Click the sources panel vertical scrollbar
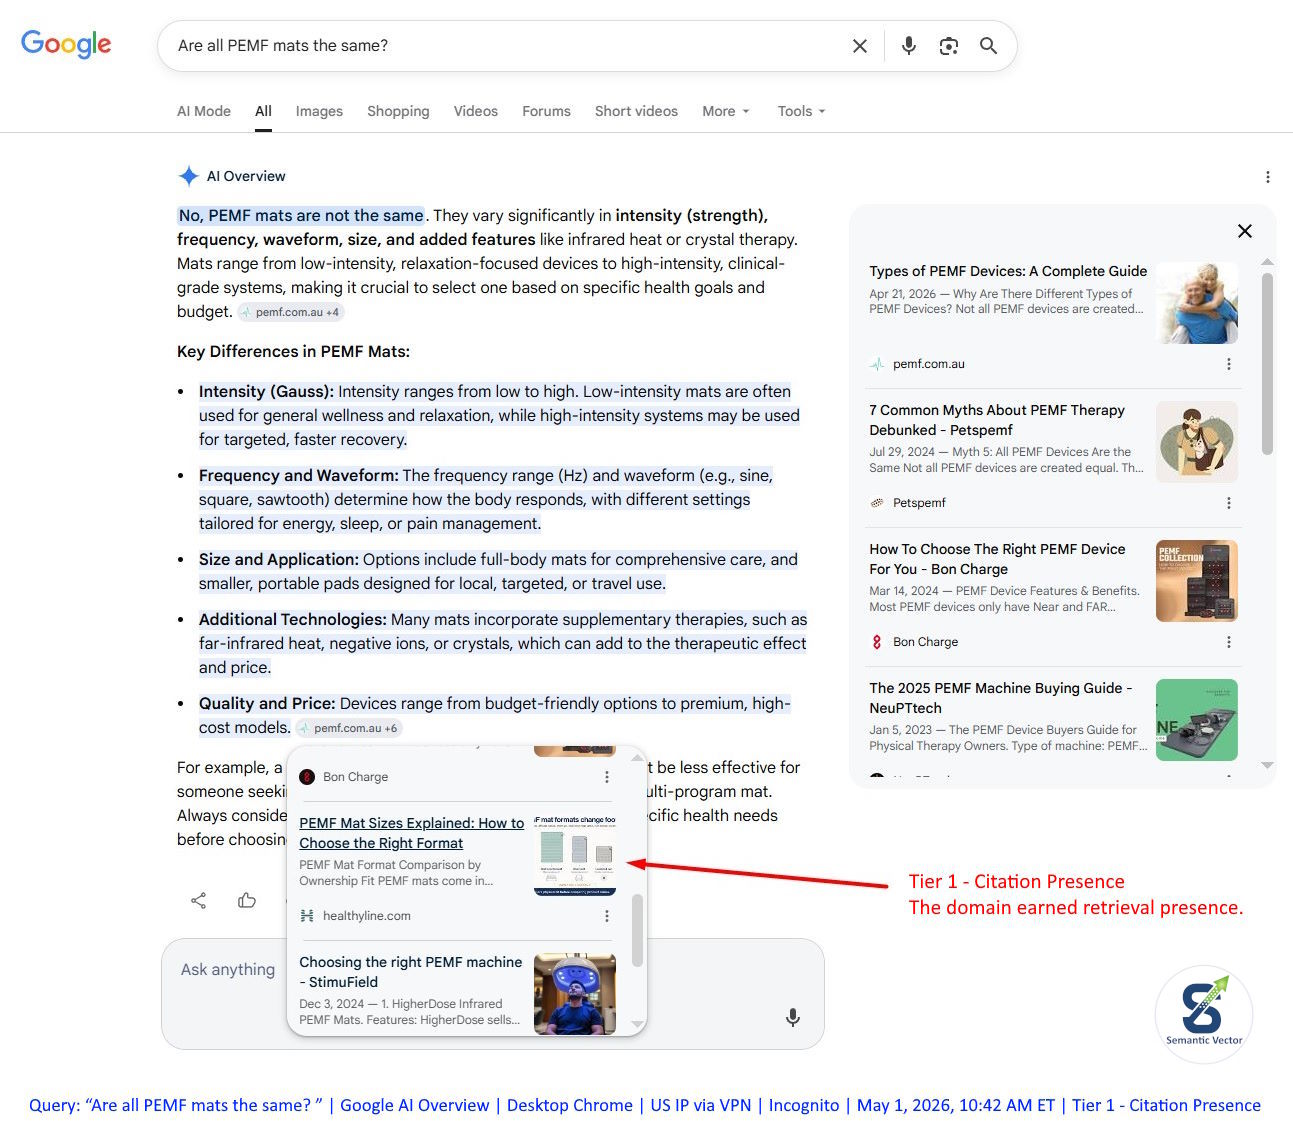This screenshot has width=1293, height=1143. click(1268, 365)
